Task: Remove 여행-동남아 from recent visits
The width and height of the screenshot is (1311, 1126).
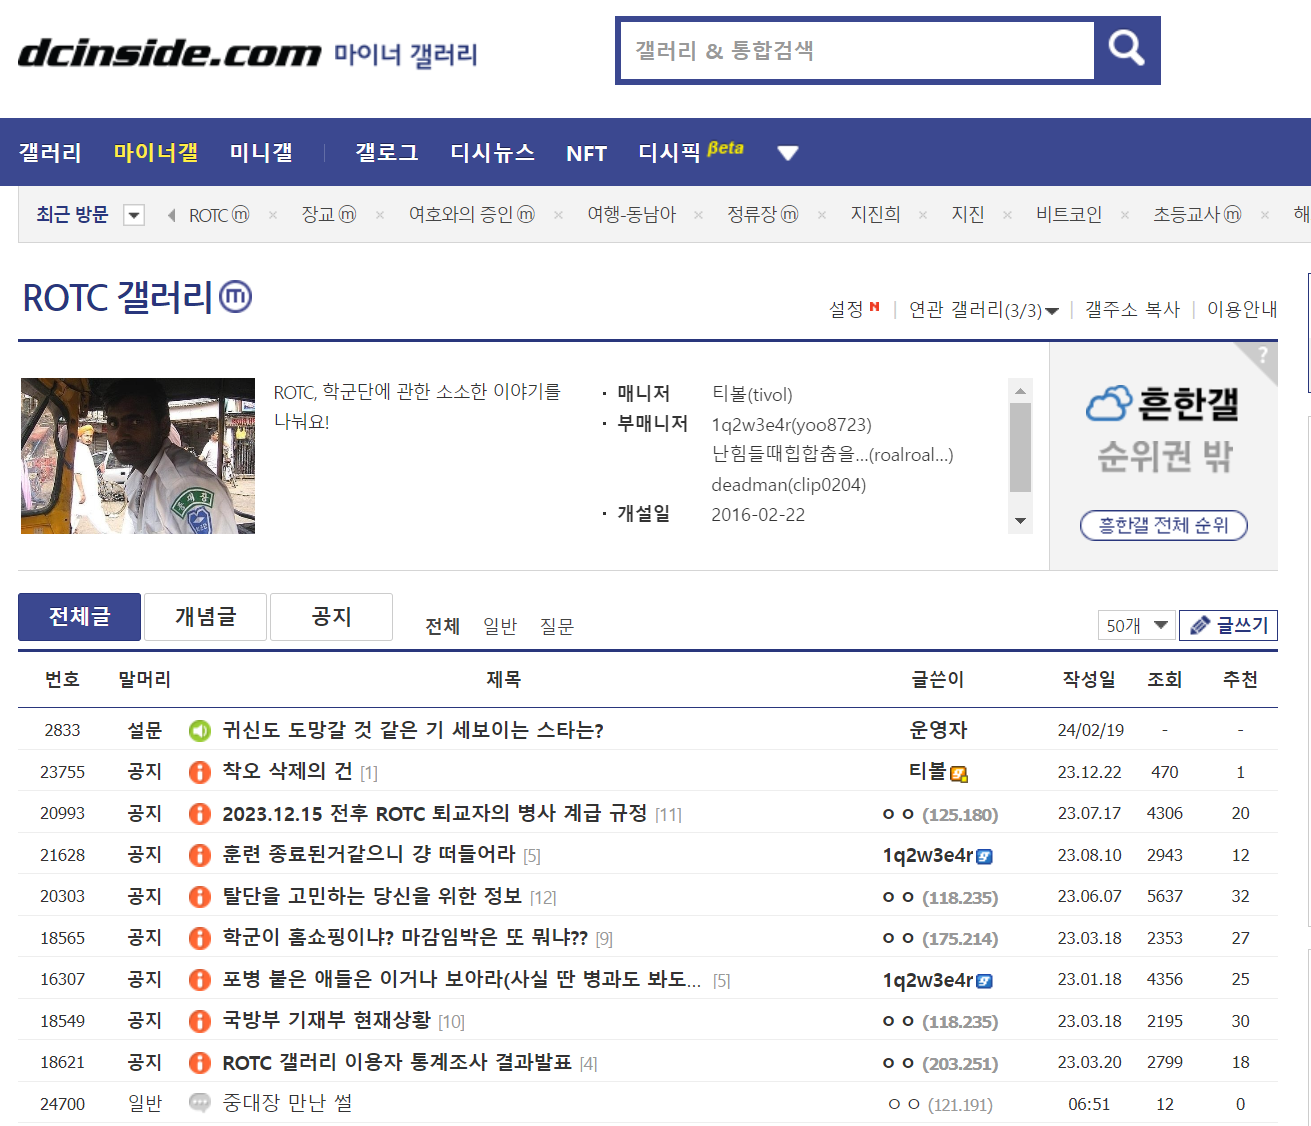Action: (x=698, y=215)
